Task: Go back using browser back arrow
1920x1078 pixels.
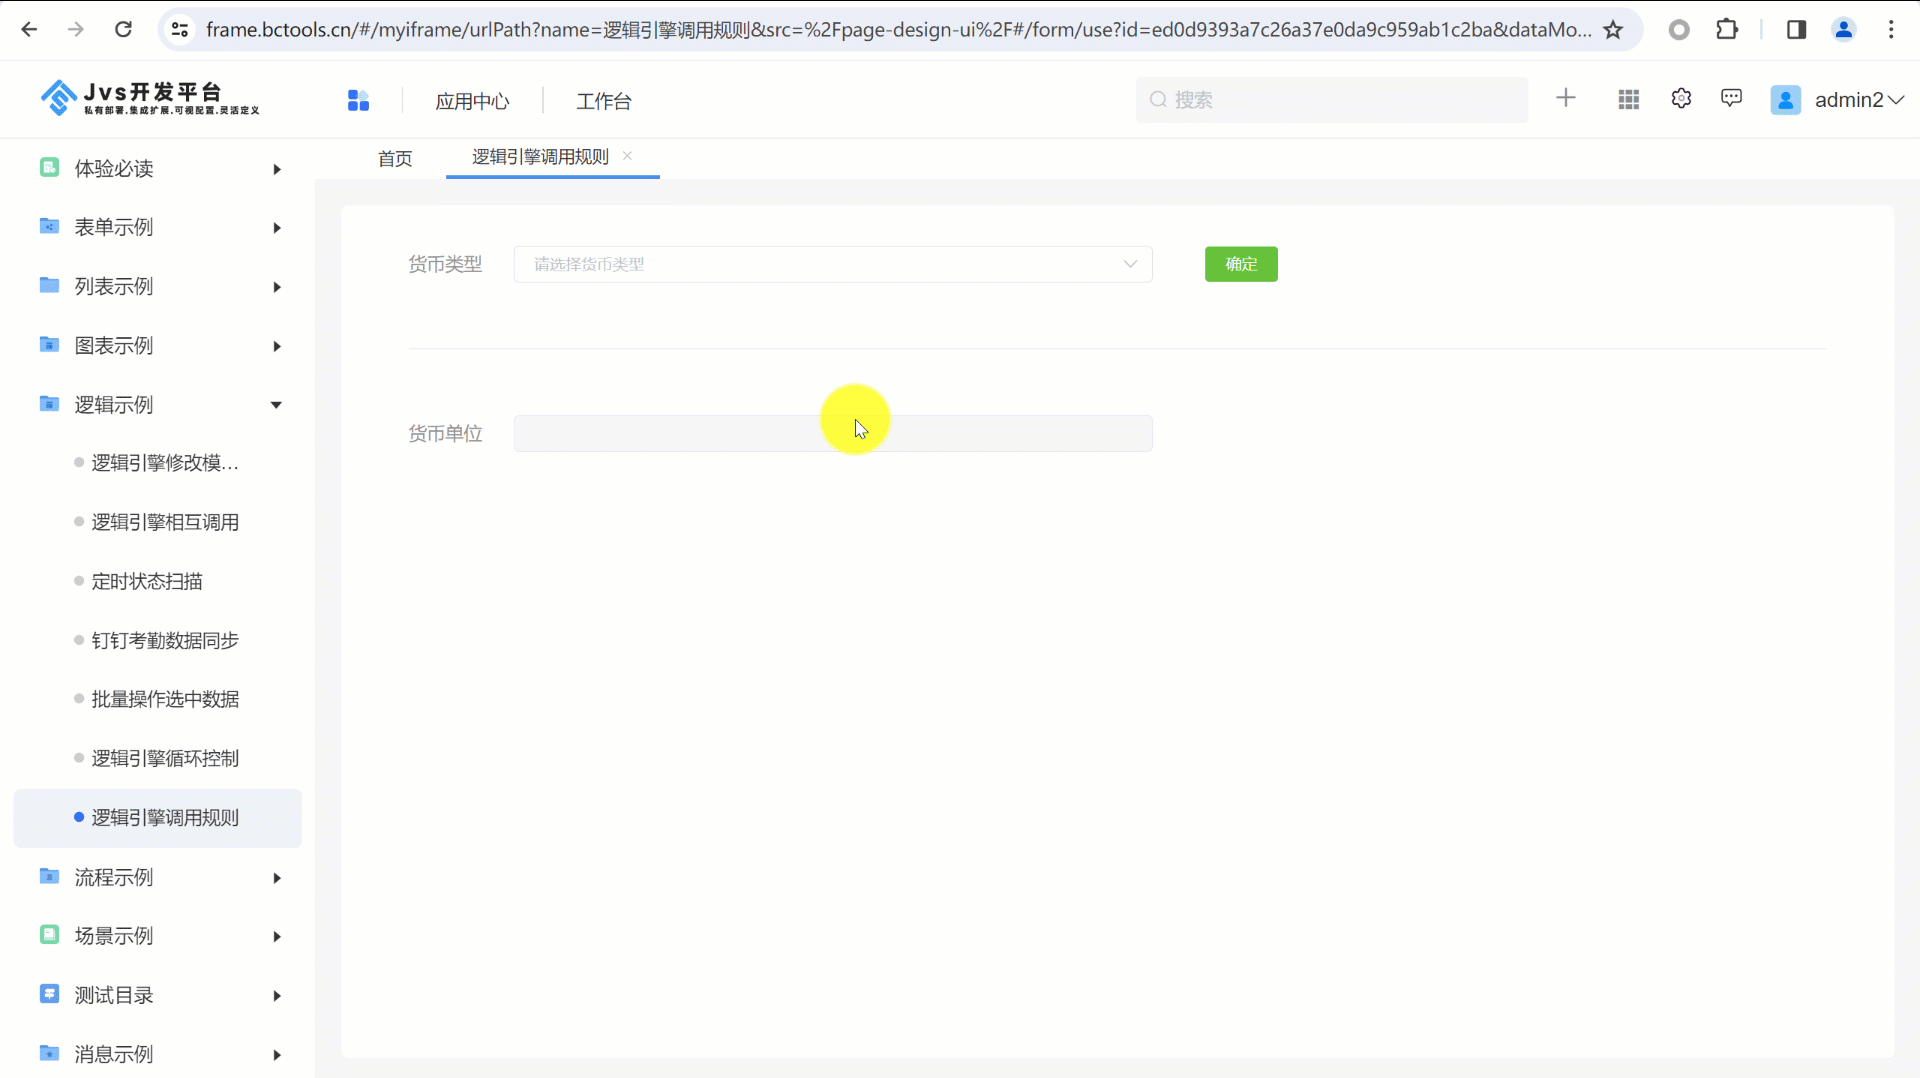Action: click(x=29, y=30)
